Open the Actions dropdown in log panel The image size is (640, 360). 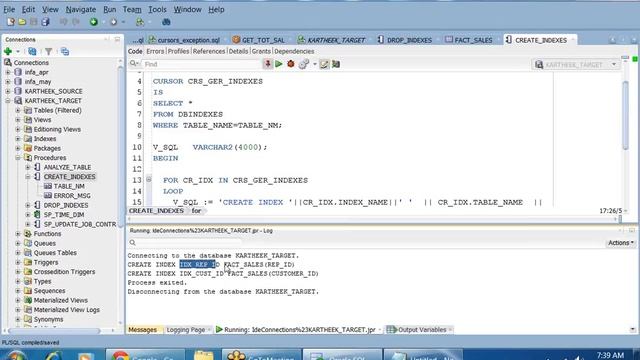[621, 243]
